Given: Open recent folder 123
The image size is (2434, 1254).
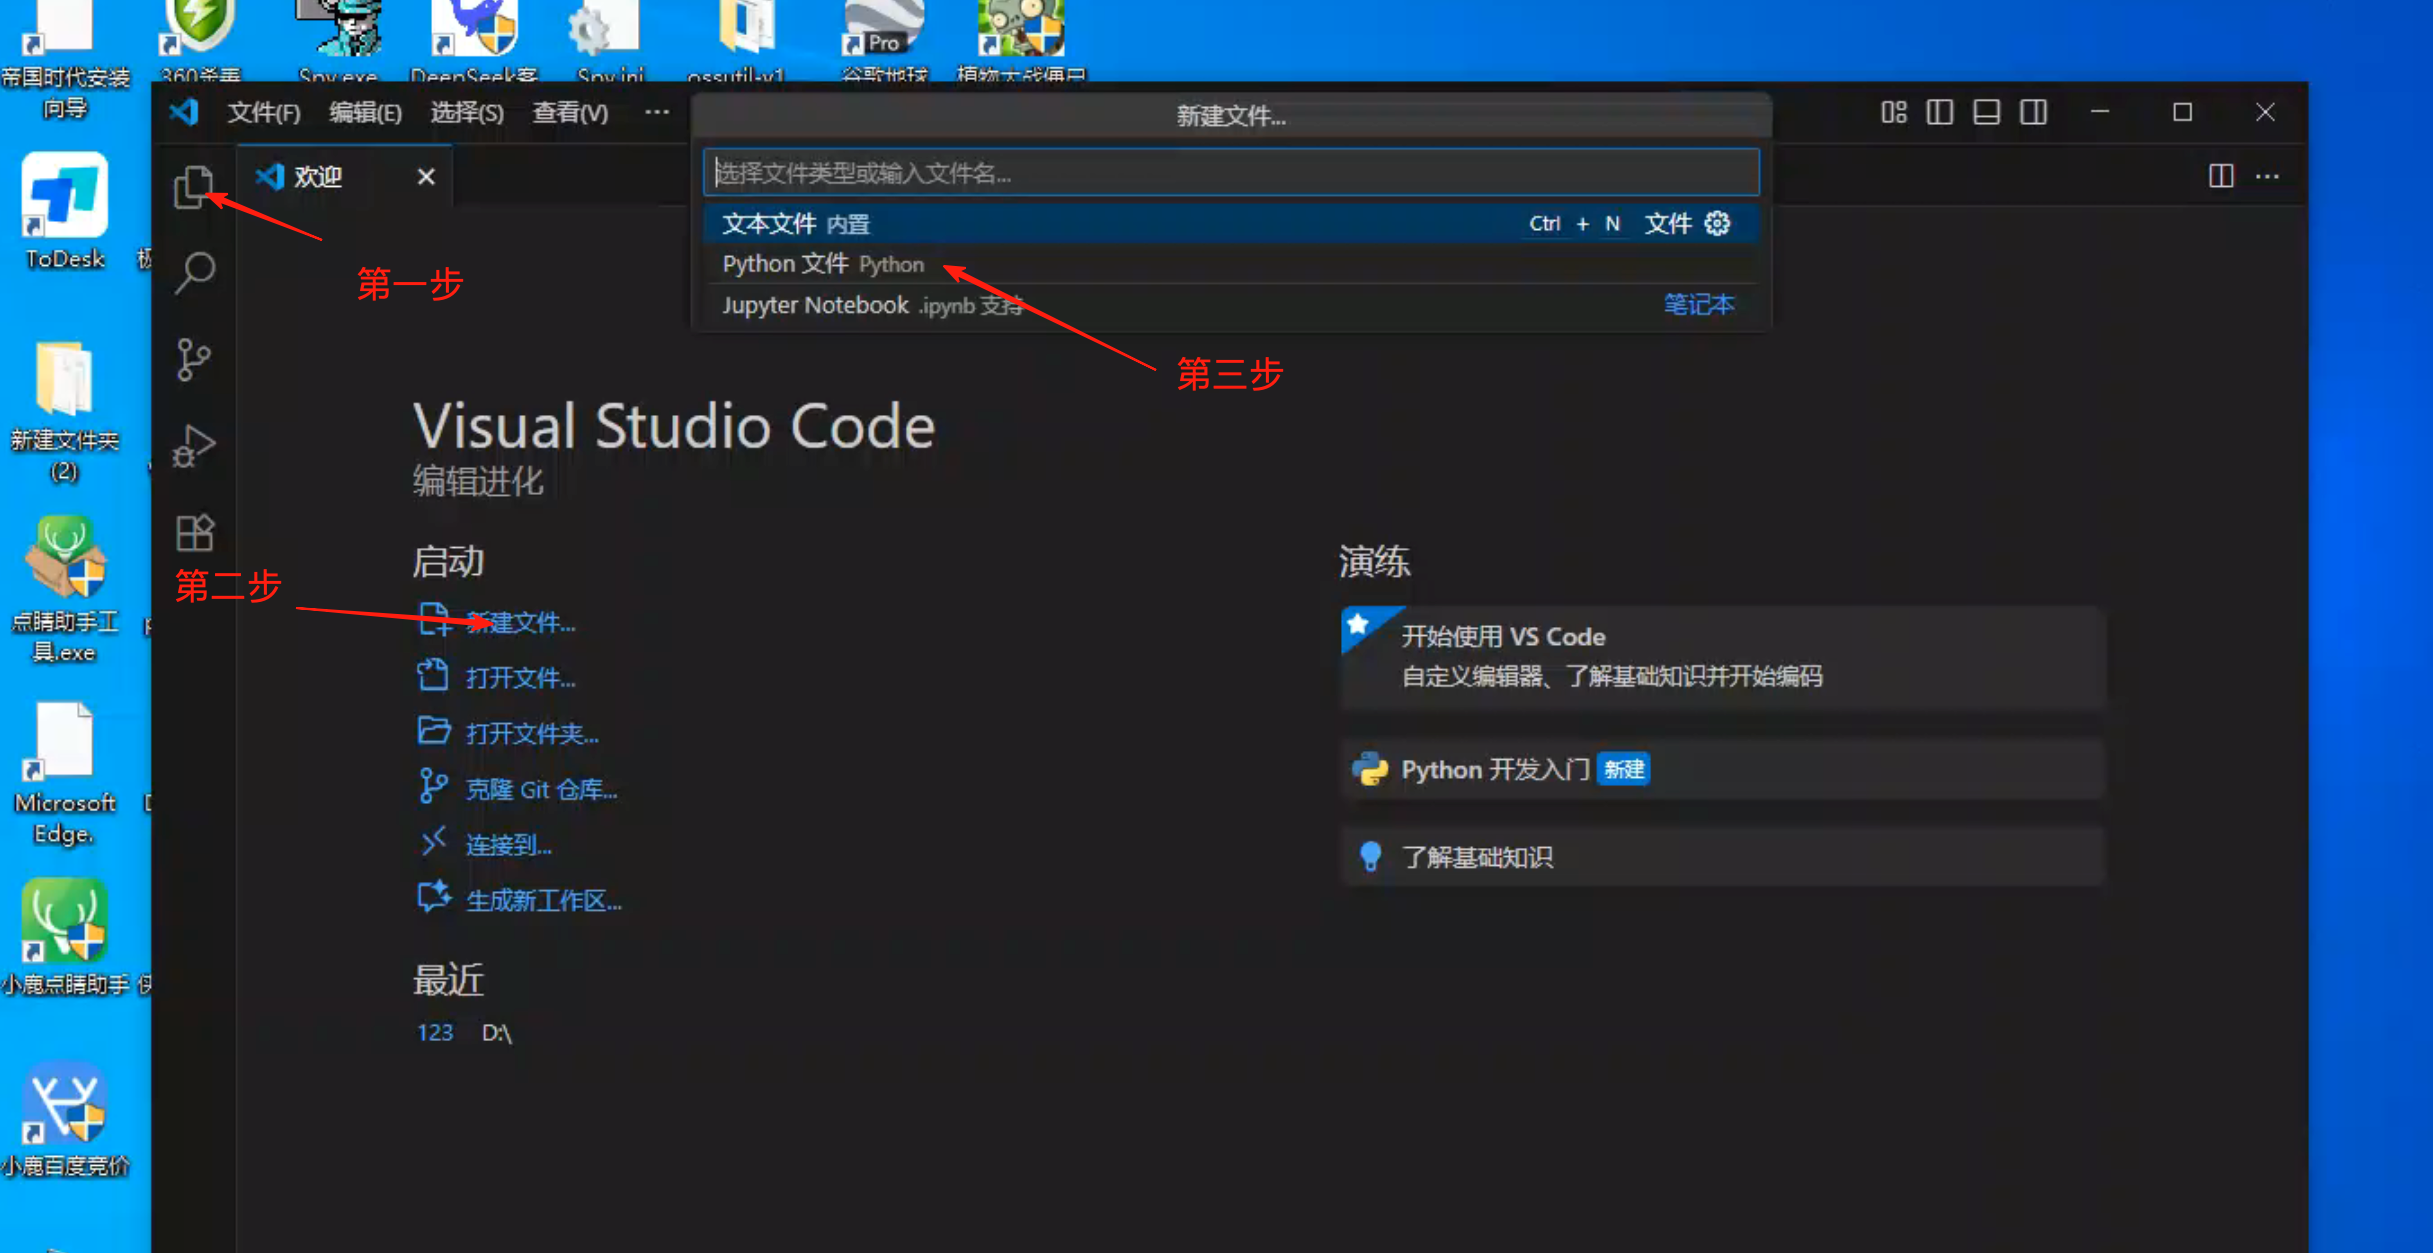Looking at the screenshot, I should tap(435, 1033).
